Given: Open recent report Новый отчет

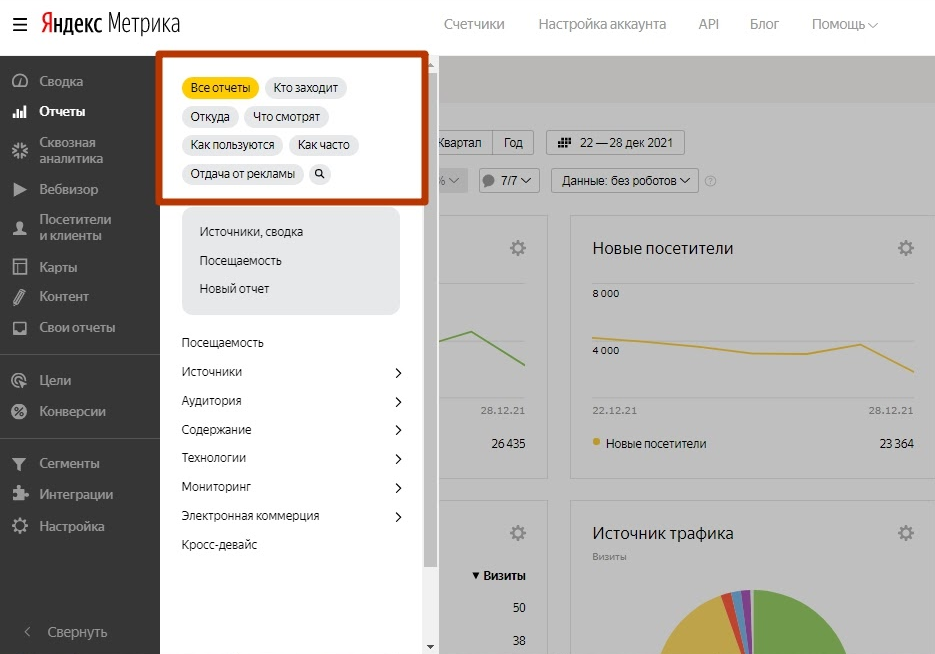Looking at the screenshot, I should click(234, 289).
